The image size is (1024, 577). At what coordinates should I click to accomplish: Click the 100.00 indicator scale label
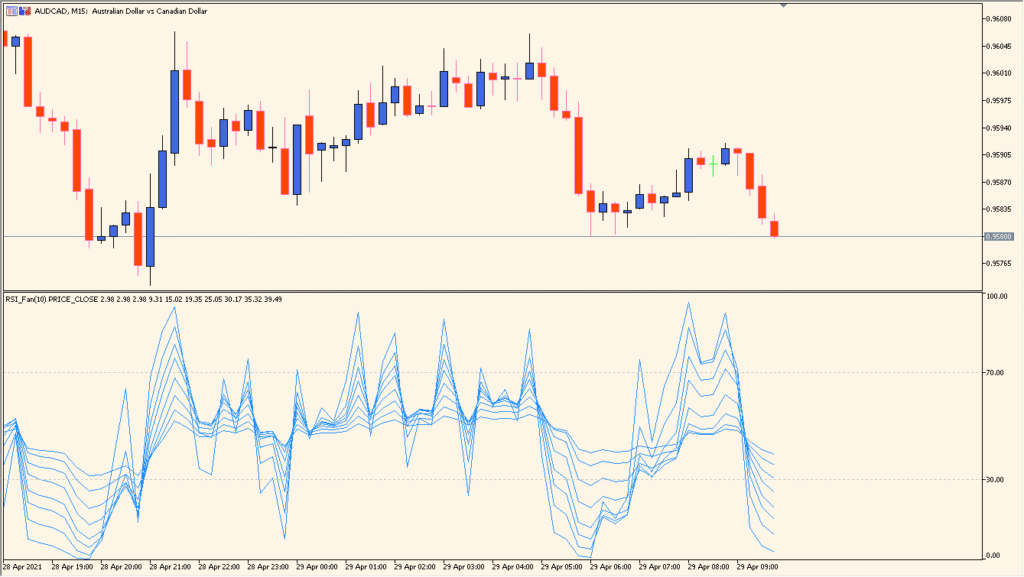[x=997, y=296]
